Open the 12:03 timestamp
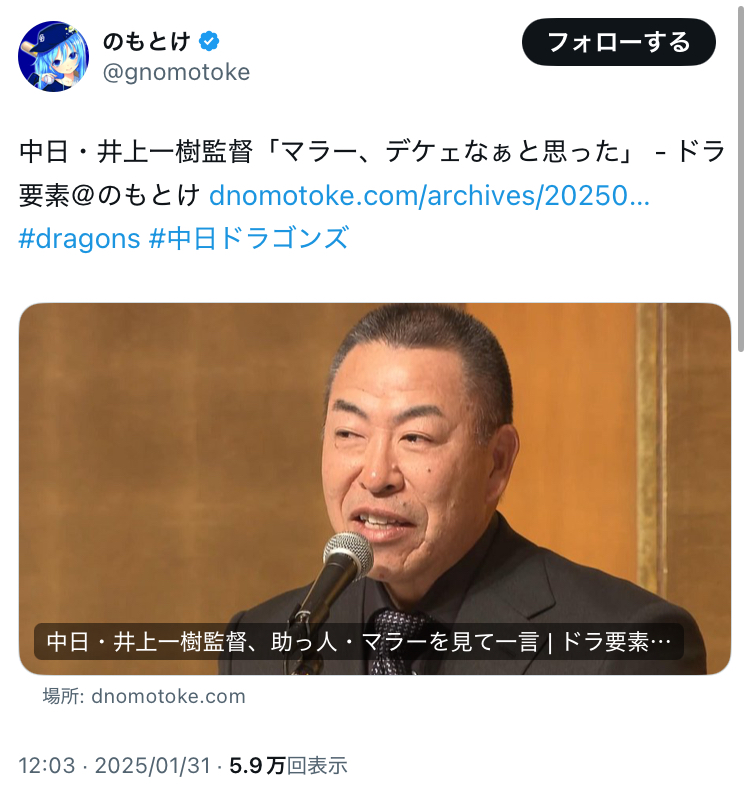The height and width of the screenshot is (794, 750). (x=47, y=766)
